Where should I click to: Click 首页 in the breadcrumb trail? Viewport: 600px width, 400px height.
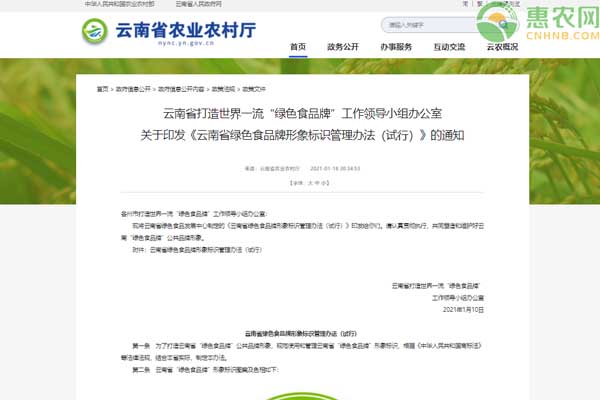[x=102, y=89]
